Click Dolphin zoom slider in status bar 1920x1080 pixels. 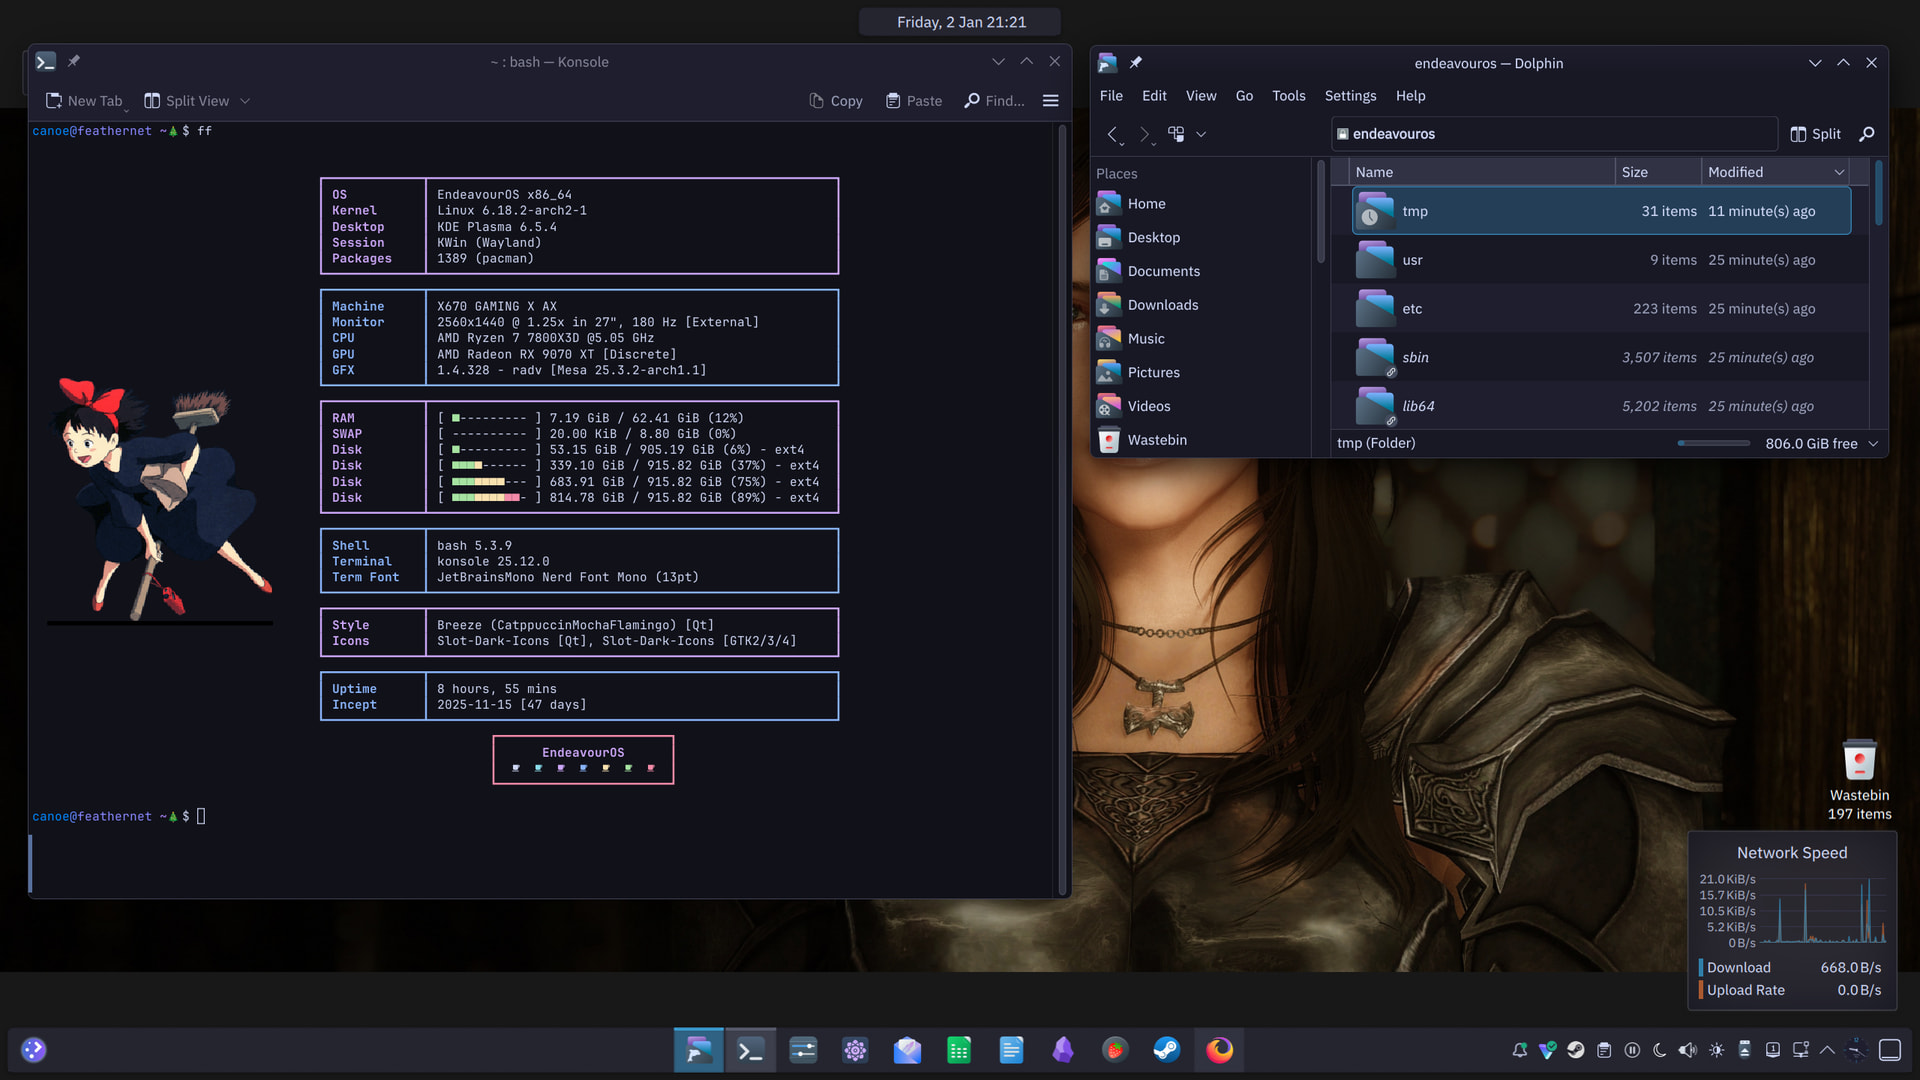(x=1713, y=443)
